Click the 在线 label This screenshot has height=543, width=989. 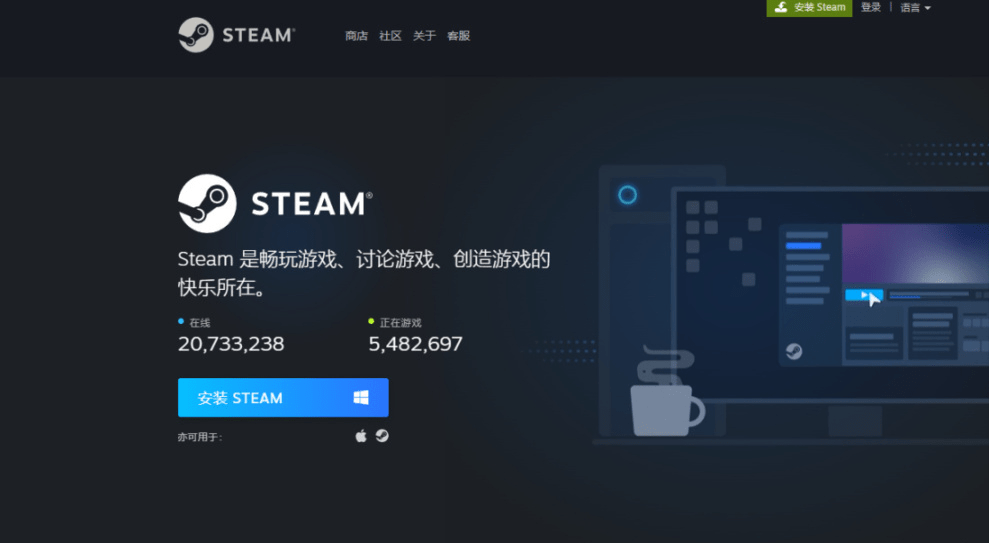[x=200, y=323]
